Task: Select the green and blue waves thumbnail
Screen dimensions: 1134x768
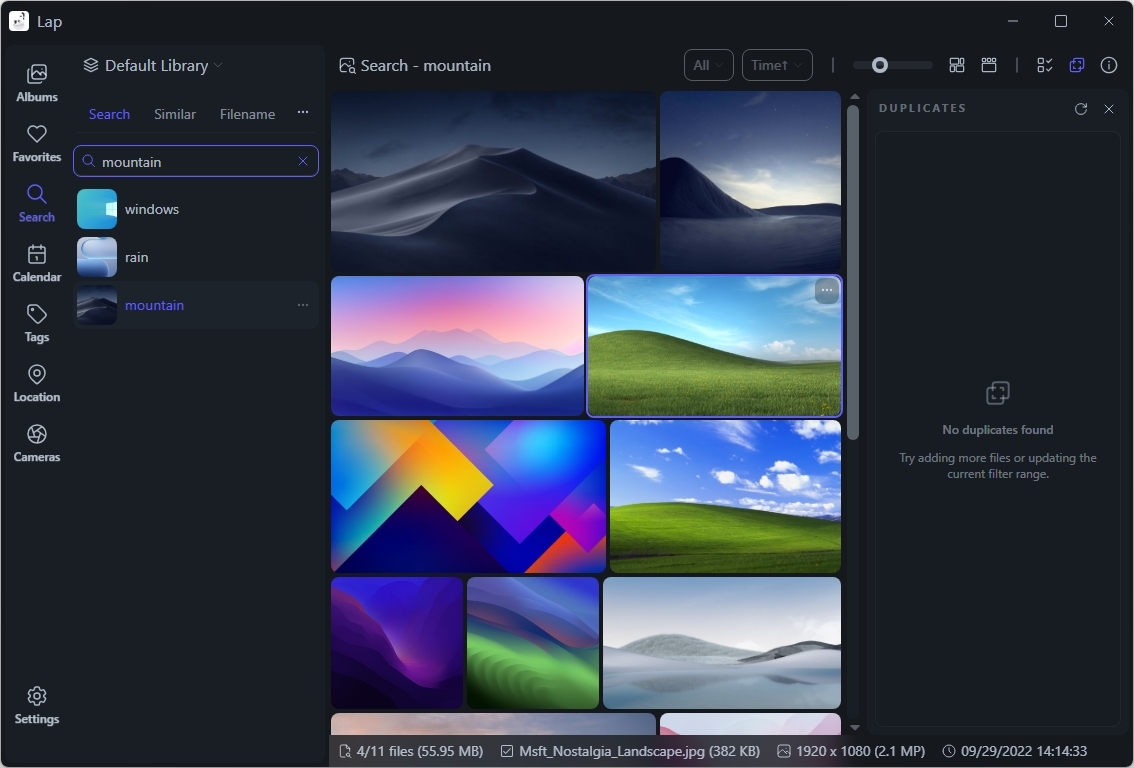Action: (x=533, y=643)
